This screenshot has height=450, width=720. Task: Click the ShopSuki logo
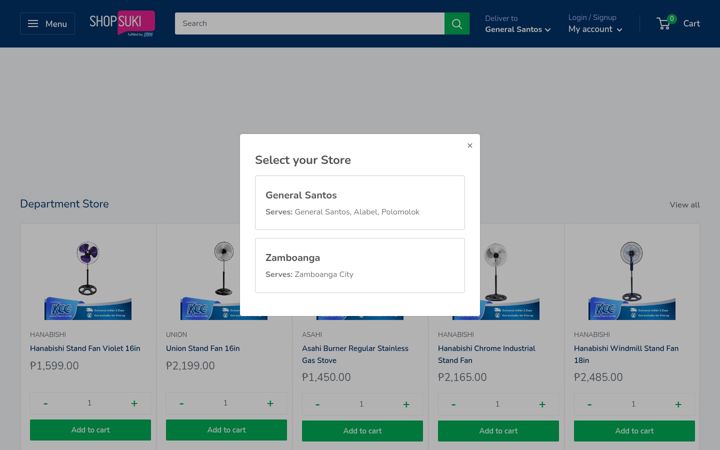point(122,23)
